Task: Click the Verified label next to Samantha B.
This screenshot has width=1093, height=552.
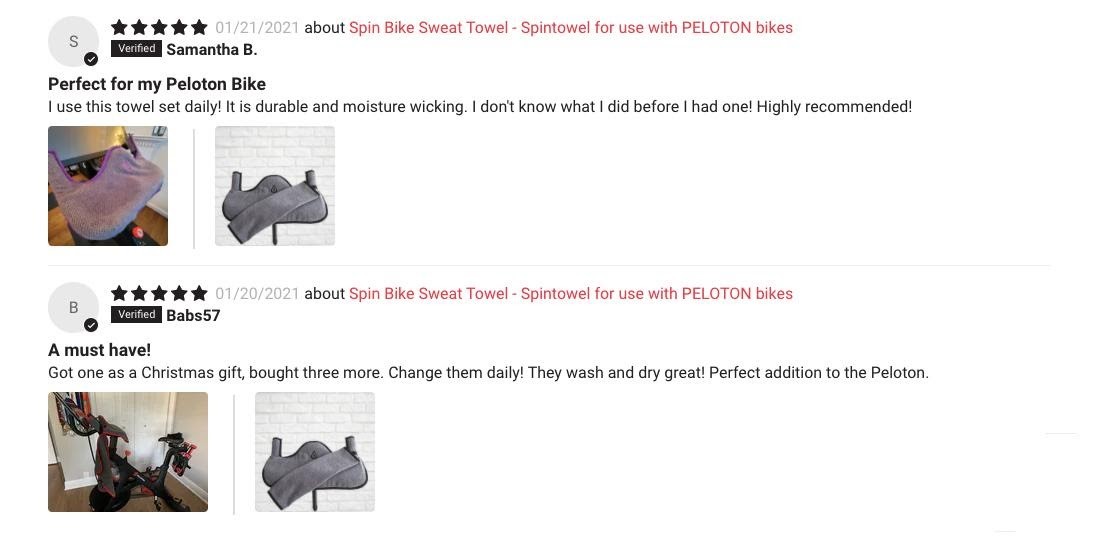Action: (x=137, y=49)
